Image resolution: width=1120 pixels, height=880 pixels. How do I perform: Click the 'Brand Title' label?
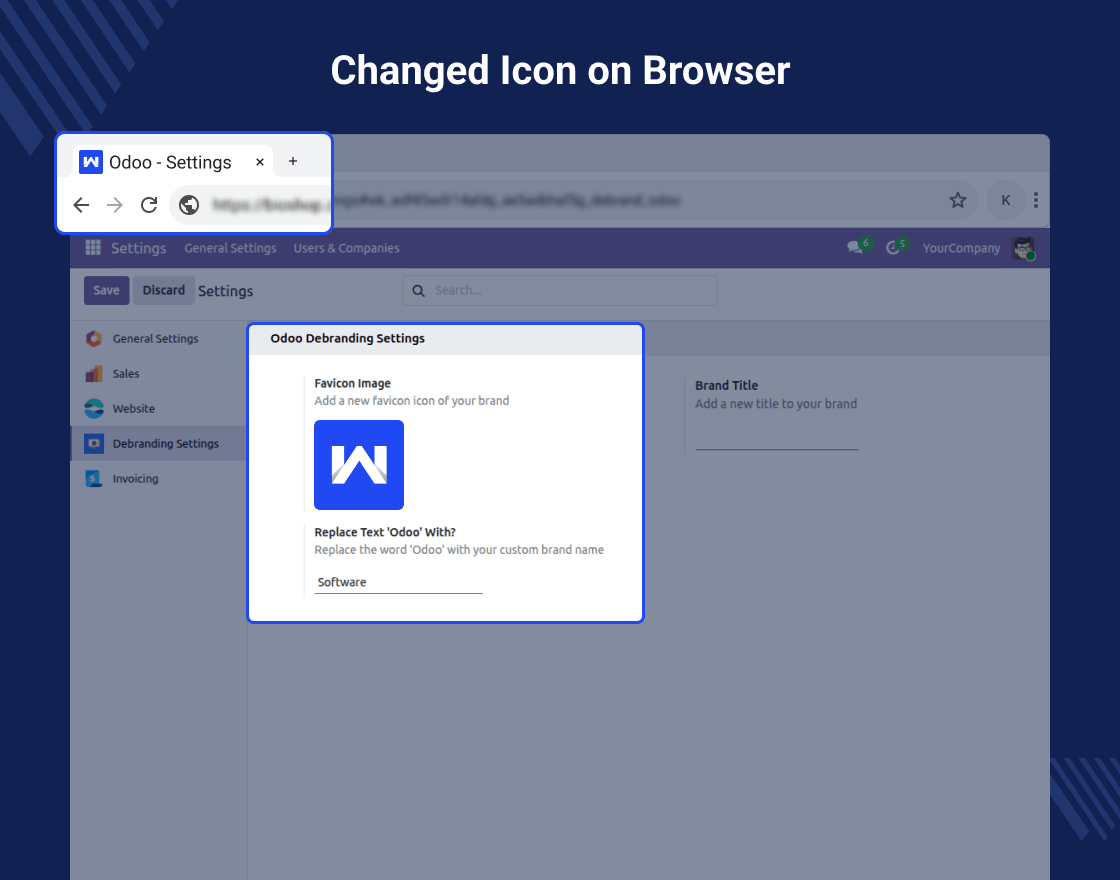coord(726,385)
